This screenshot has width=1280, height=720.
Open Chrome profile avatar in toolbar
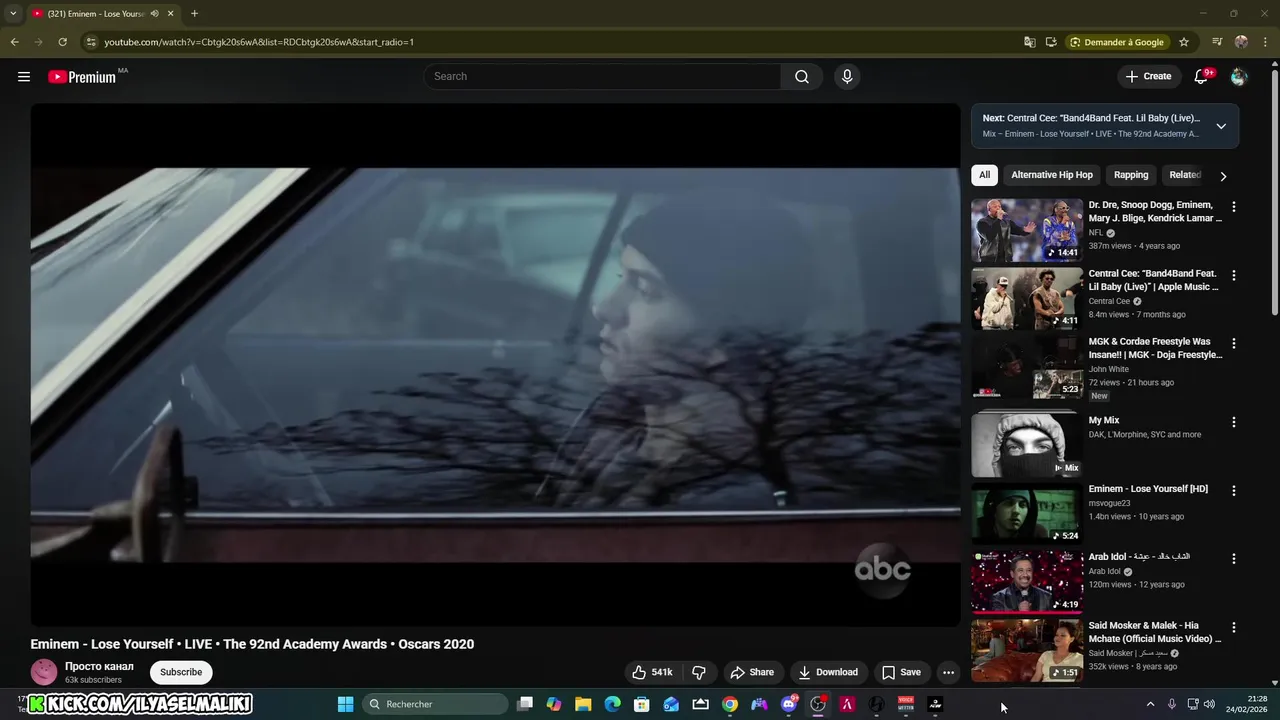1241,42
